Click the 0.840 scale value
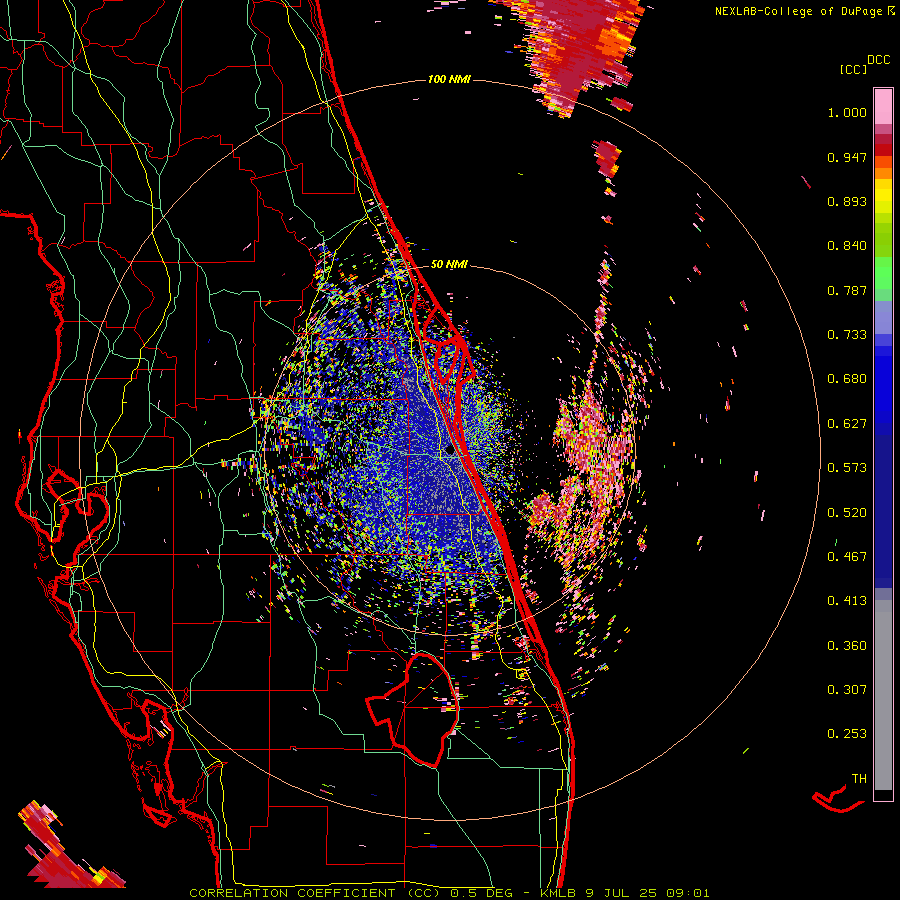The height and width of the screenshot is (900, 900). pos(847,246)
